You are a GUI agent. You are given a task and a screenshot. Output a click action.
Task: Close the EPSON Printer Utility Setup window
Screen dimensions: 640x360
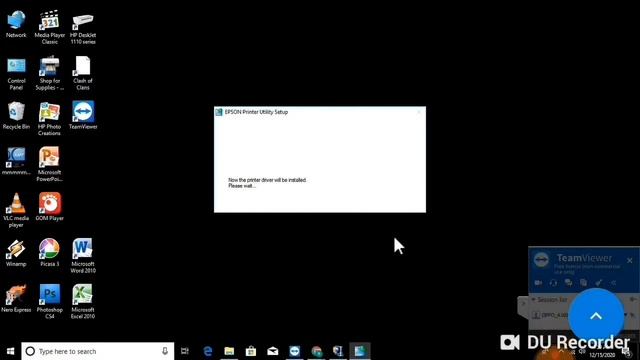pos(419,112)
